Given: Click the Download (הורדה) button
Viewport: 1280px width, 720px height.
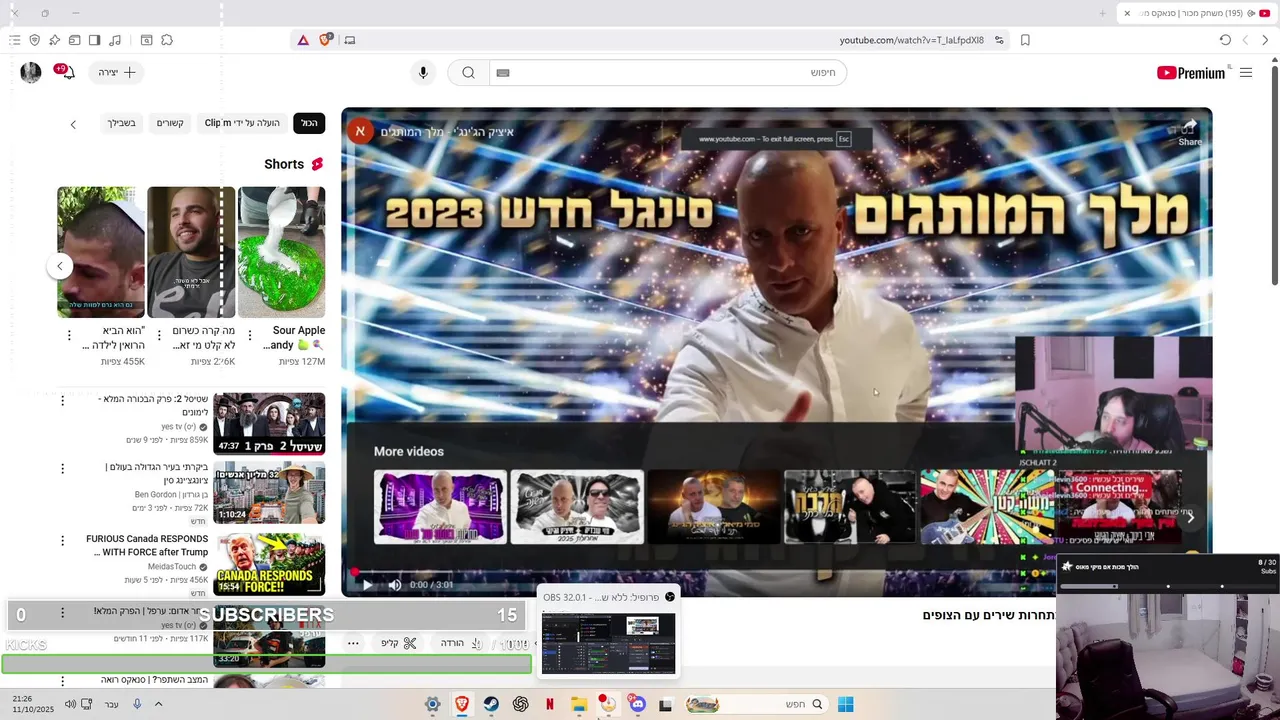Looking at the screenshot, I should [x=461, y=643].
